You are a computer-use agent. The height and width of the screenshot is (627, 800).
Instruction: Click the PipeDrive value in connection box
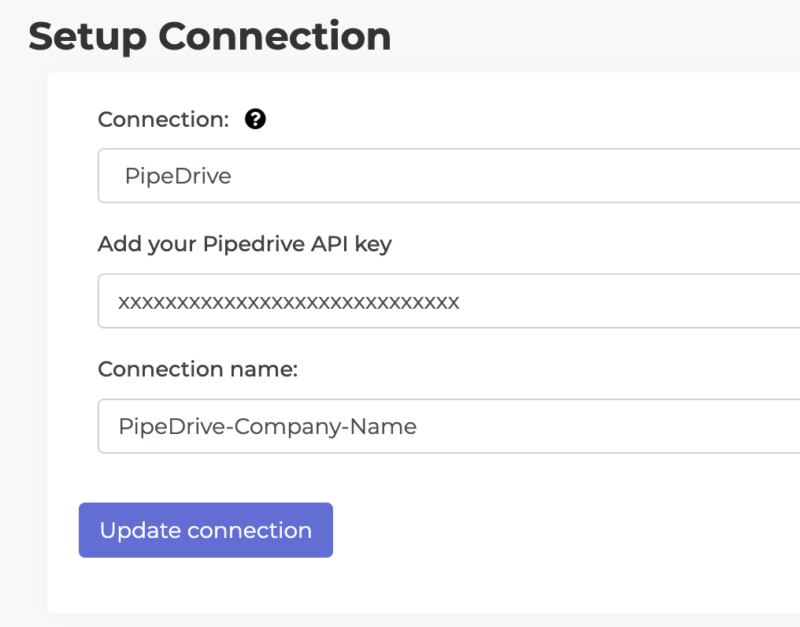178,176
